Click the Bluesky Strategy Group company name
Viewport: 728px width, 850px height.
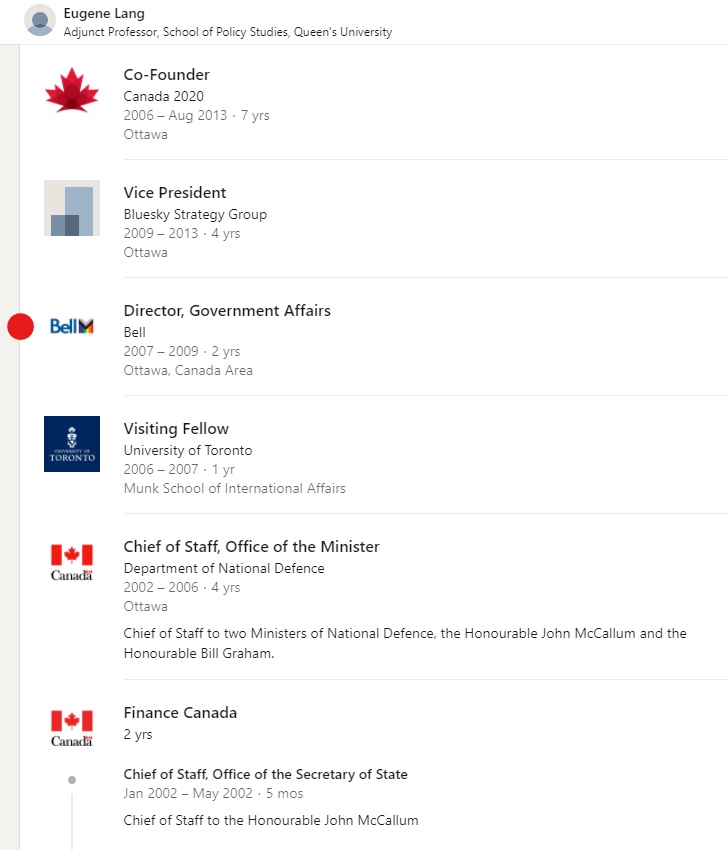195,214
